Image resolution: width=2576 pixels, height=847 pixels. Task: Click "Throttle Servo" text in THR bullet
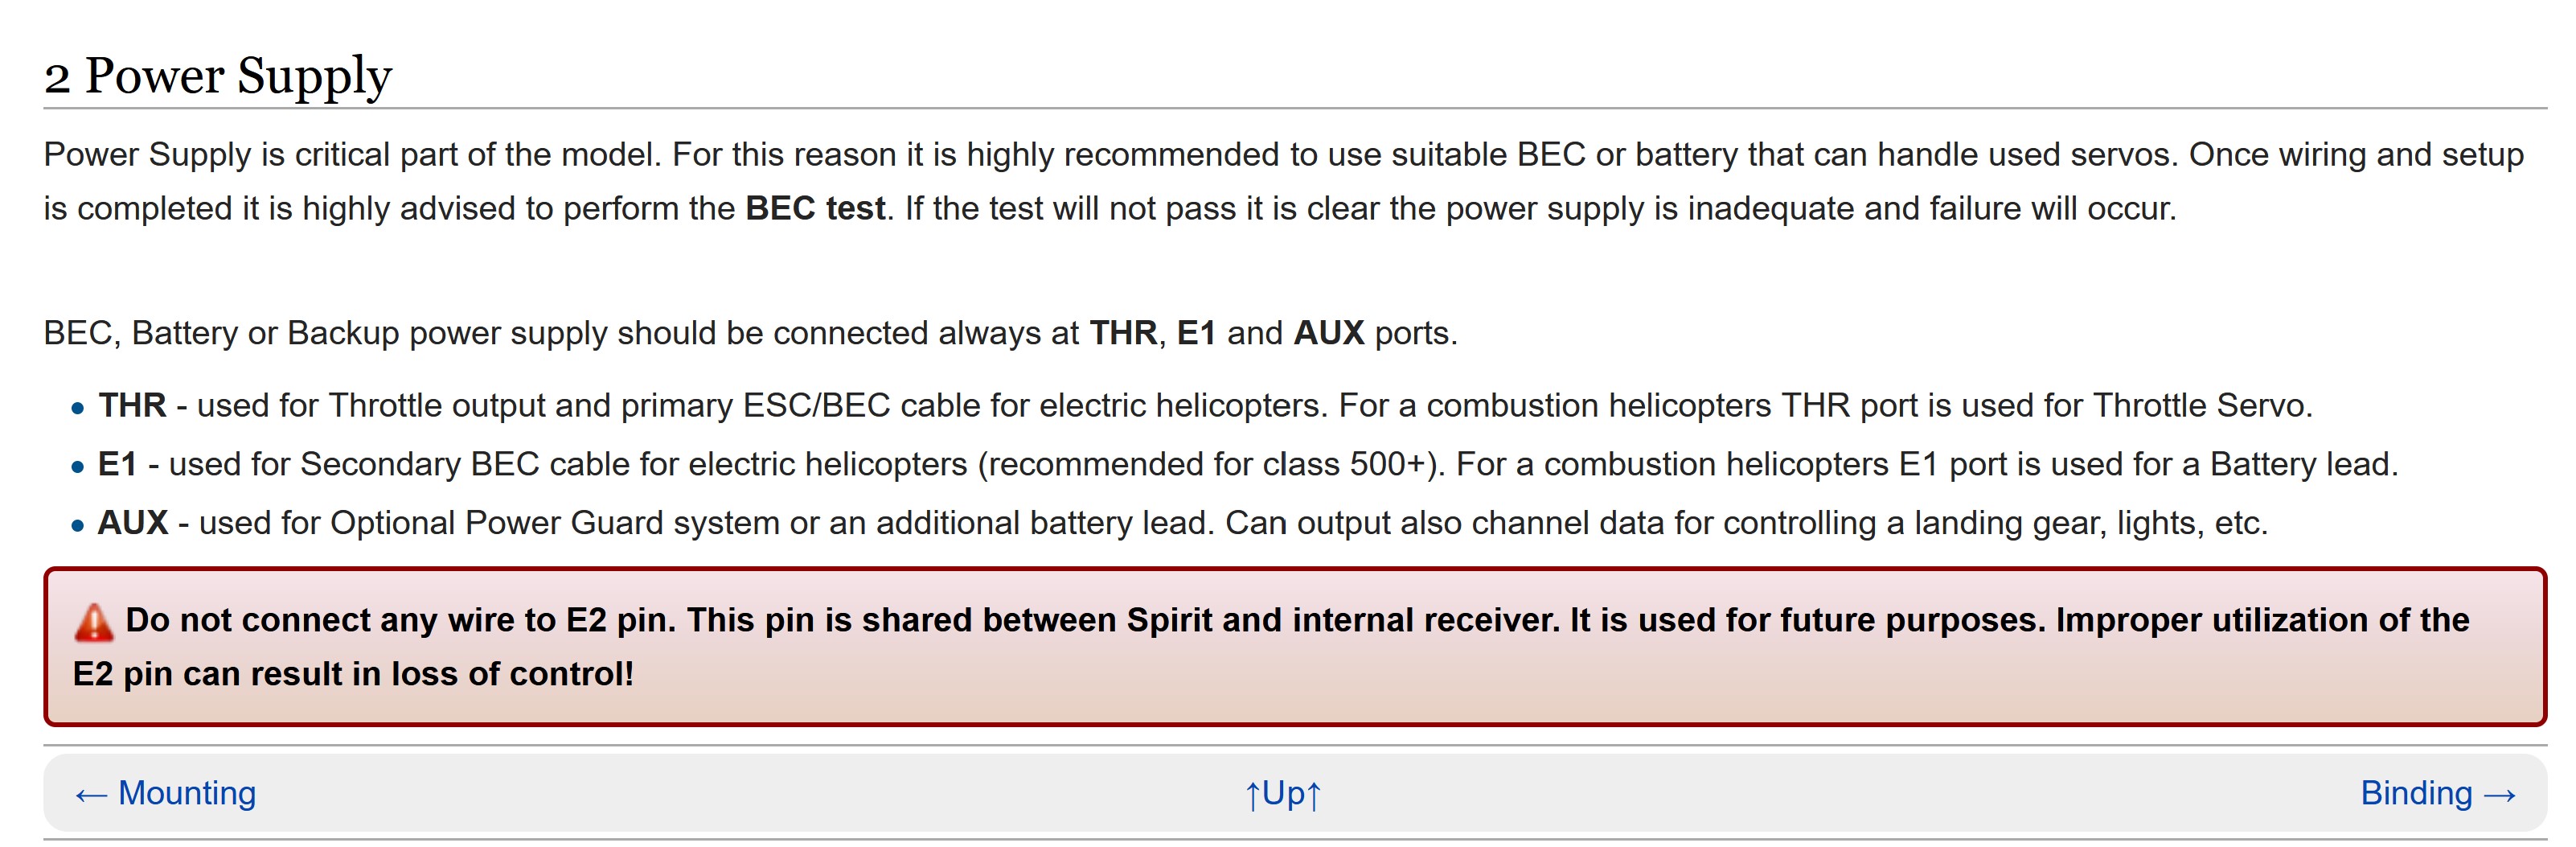point(2200,405)
